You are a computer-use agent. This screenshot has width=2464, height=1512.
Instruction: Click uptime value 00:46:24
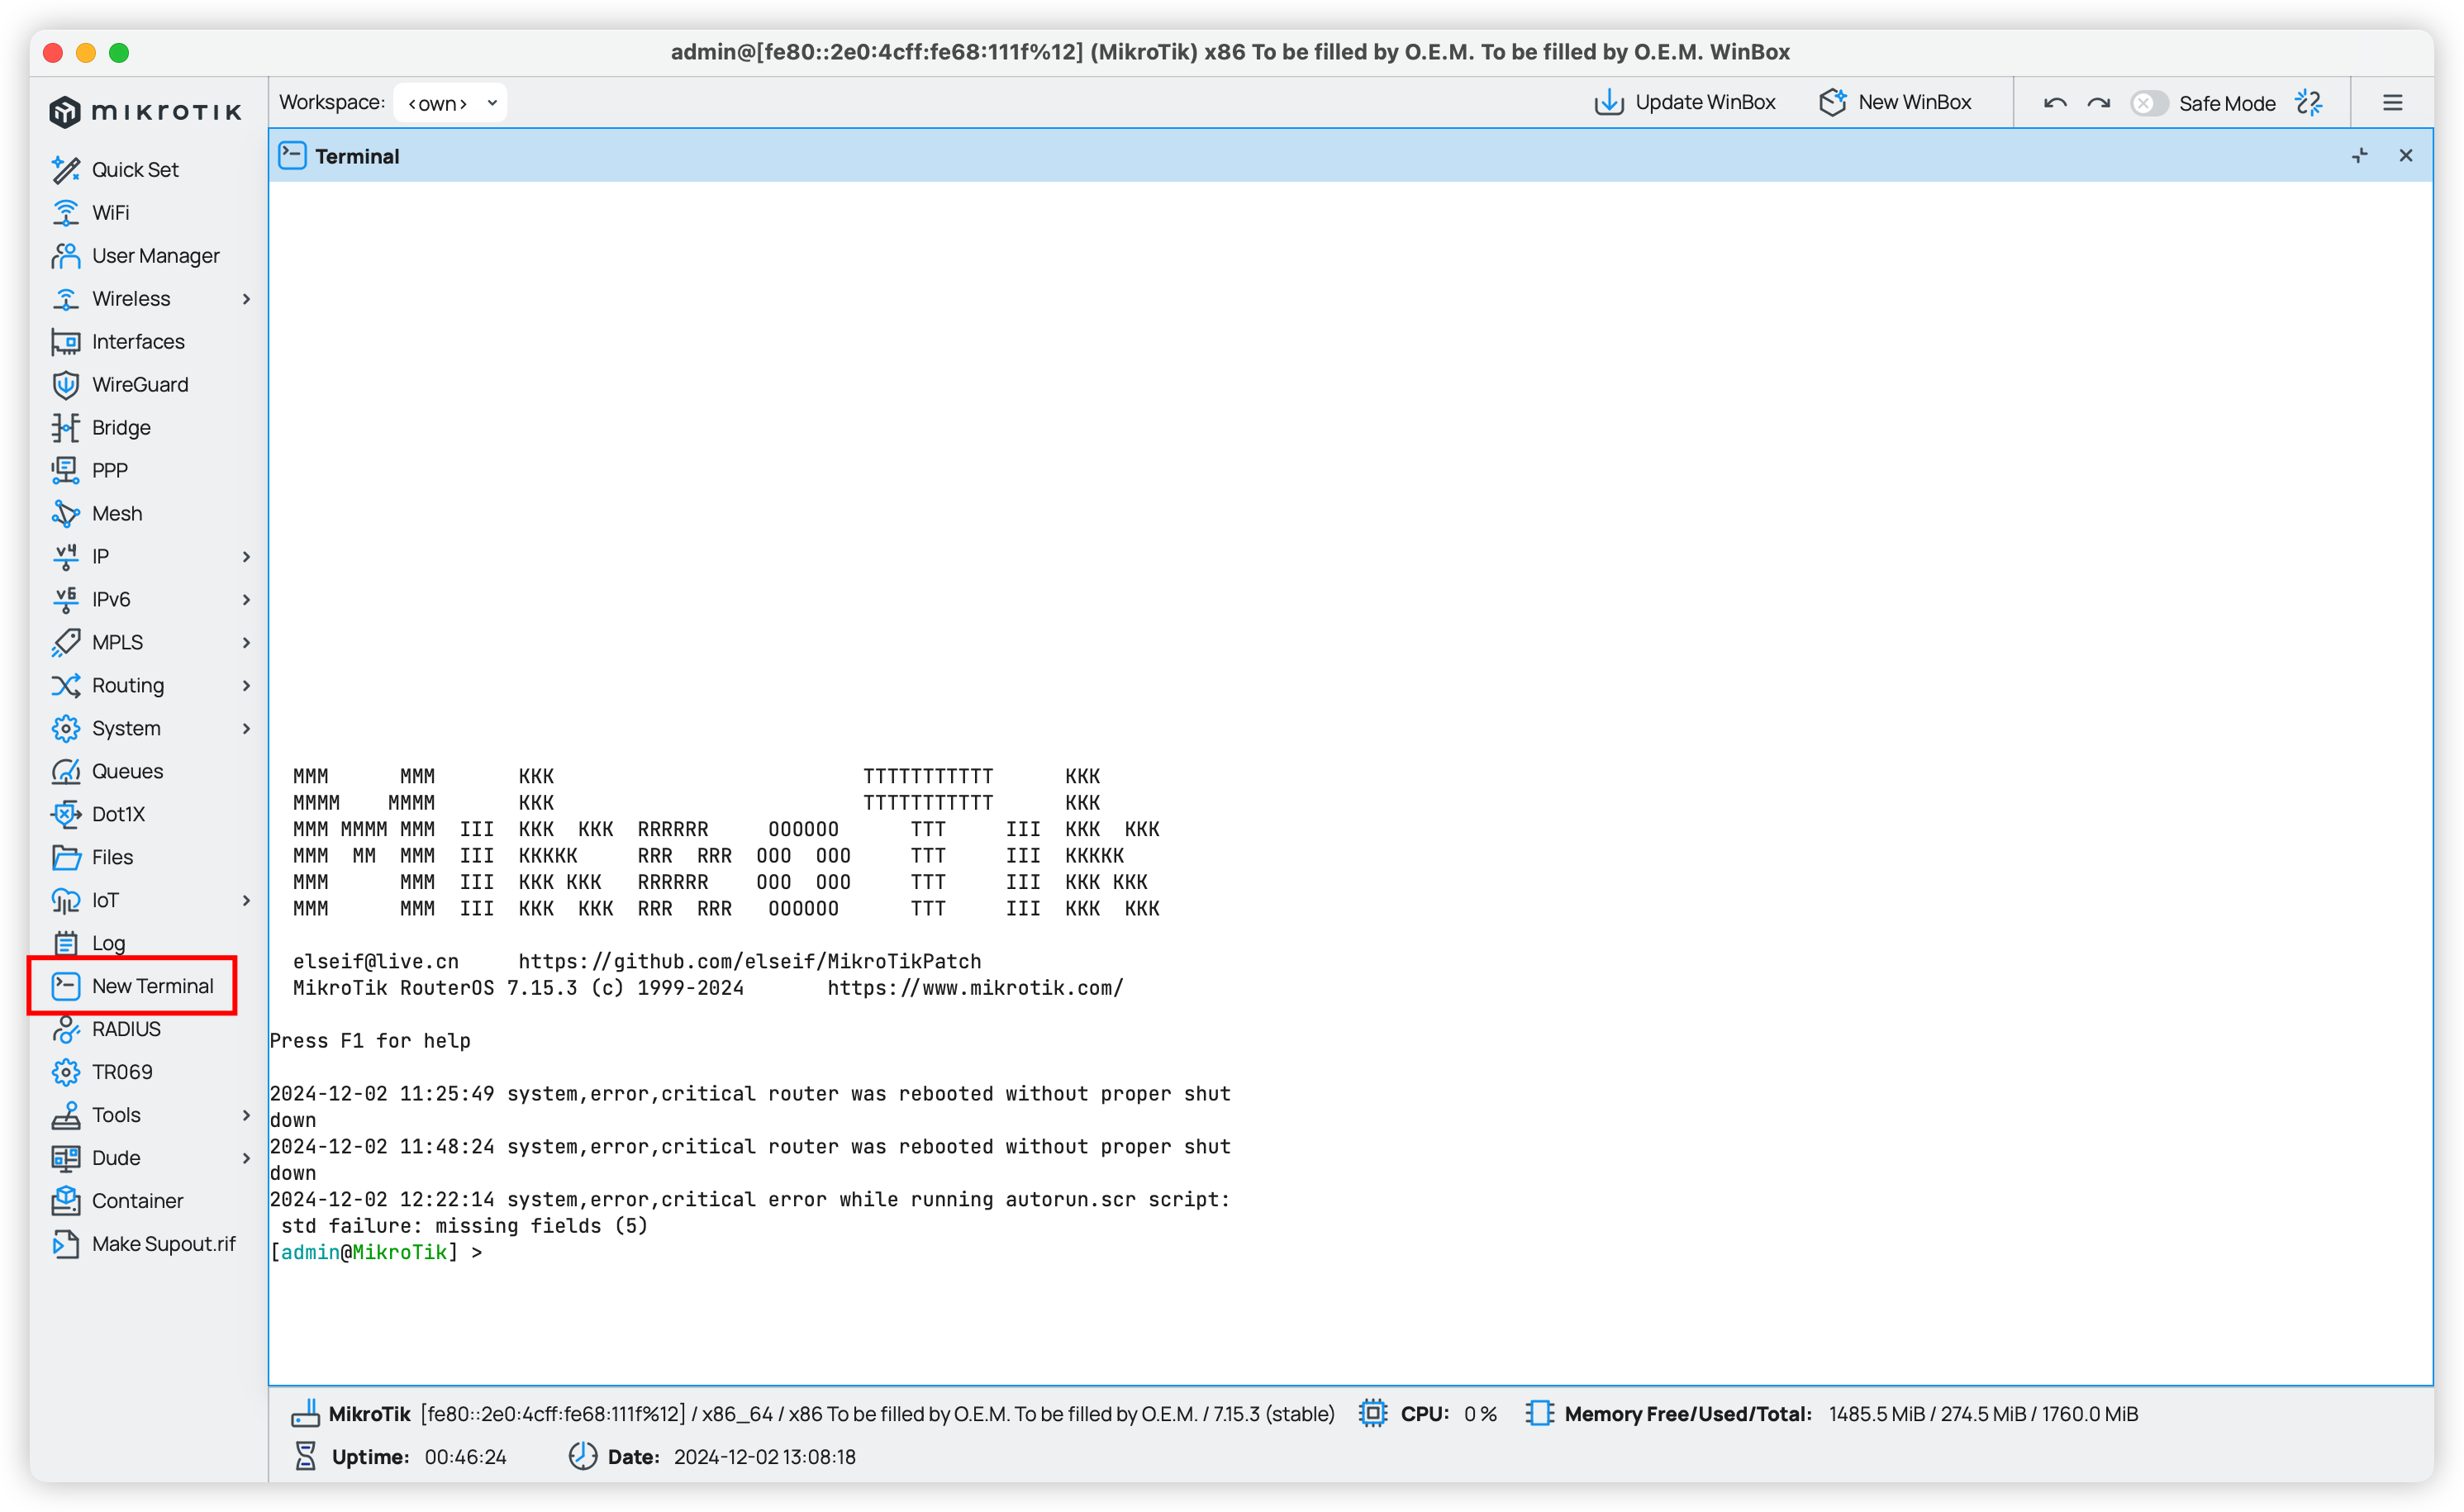tap(465, 1457)
